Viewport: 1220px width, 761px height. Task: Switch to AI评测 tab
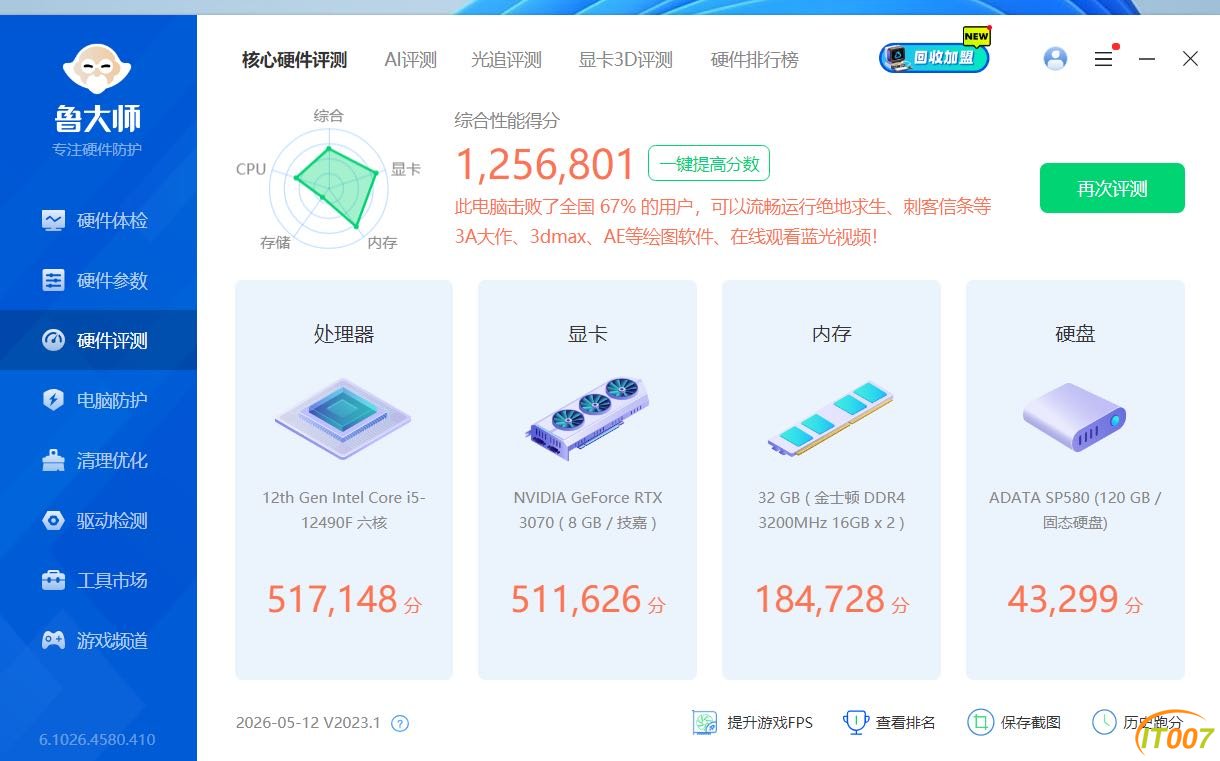point(410,60)
